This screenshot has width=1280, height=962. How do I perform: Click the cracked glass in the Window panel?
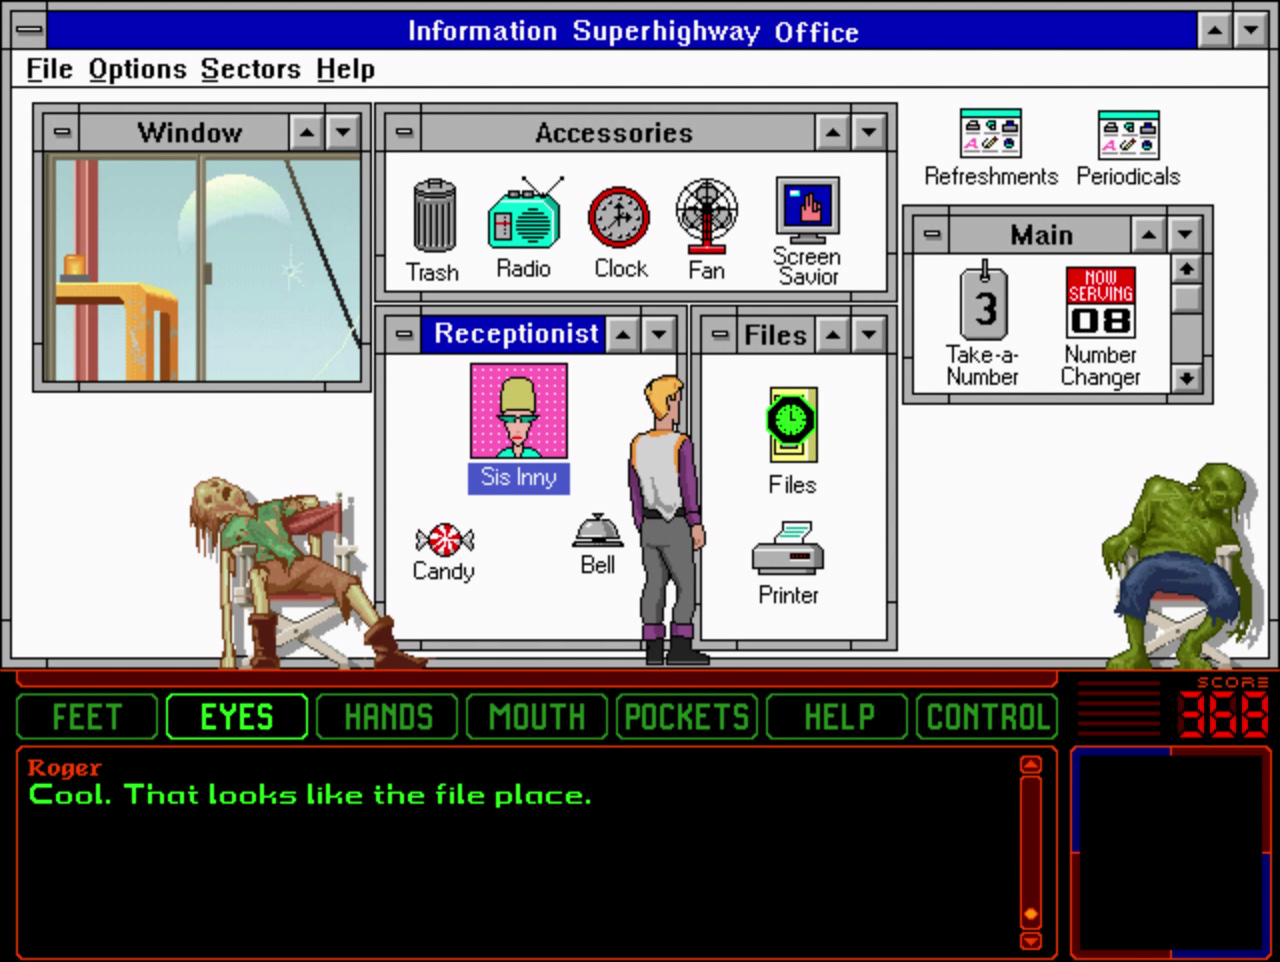coord(293,269)
